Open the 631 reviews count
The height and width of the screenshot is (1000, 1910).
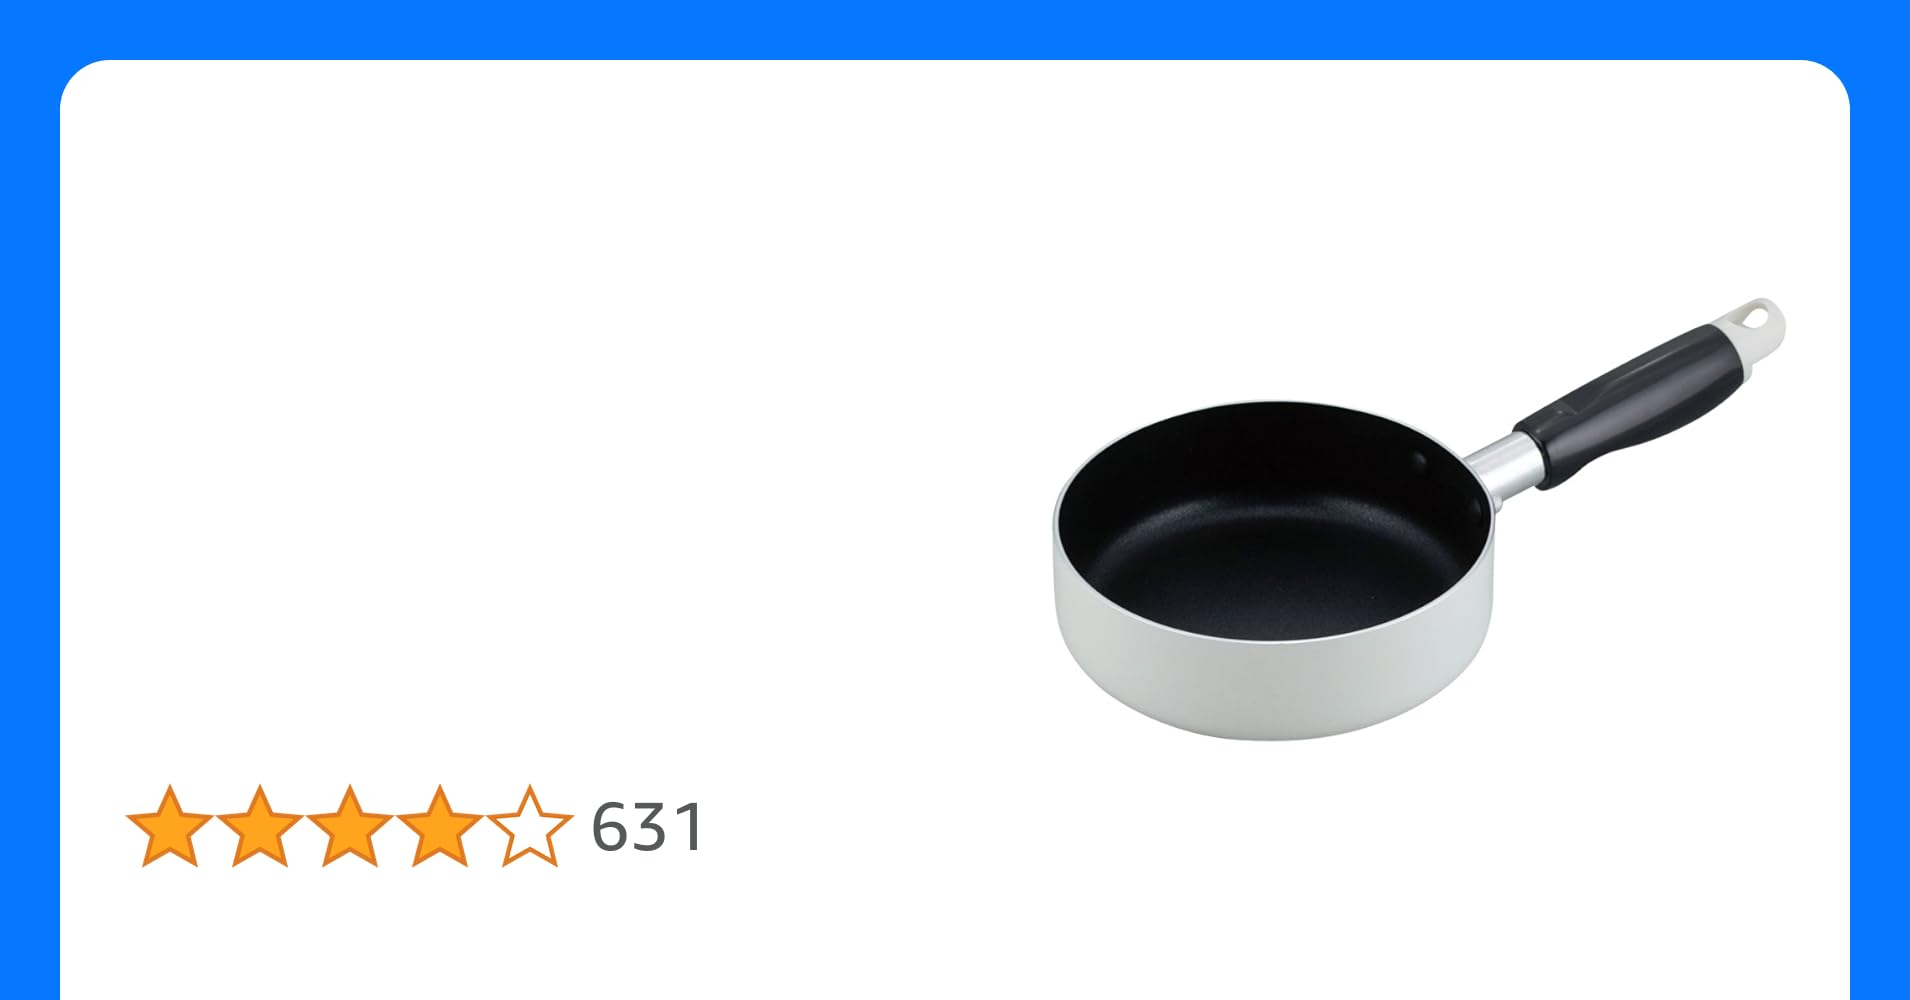click(647, 828)
